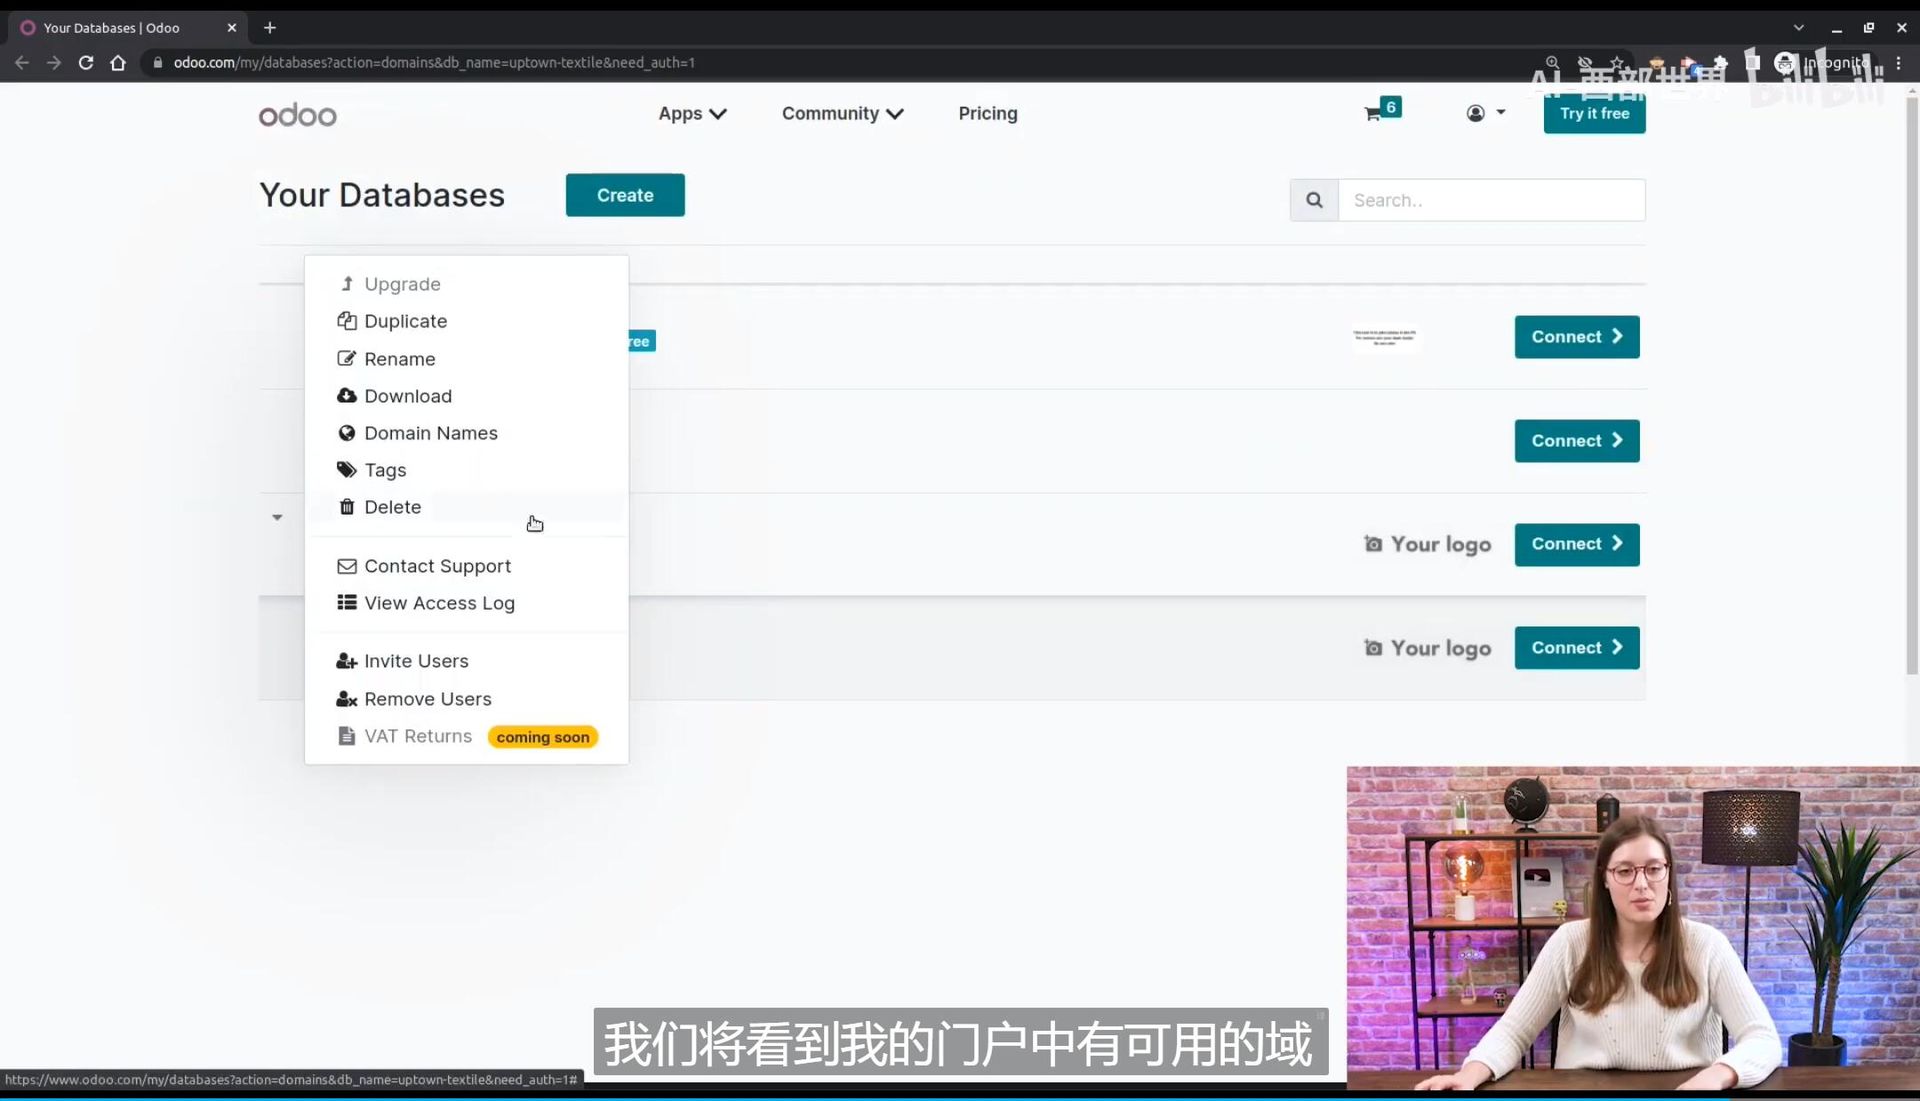
Task: Click the first Connect button
Action: [1577, 337]
